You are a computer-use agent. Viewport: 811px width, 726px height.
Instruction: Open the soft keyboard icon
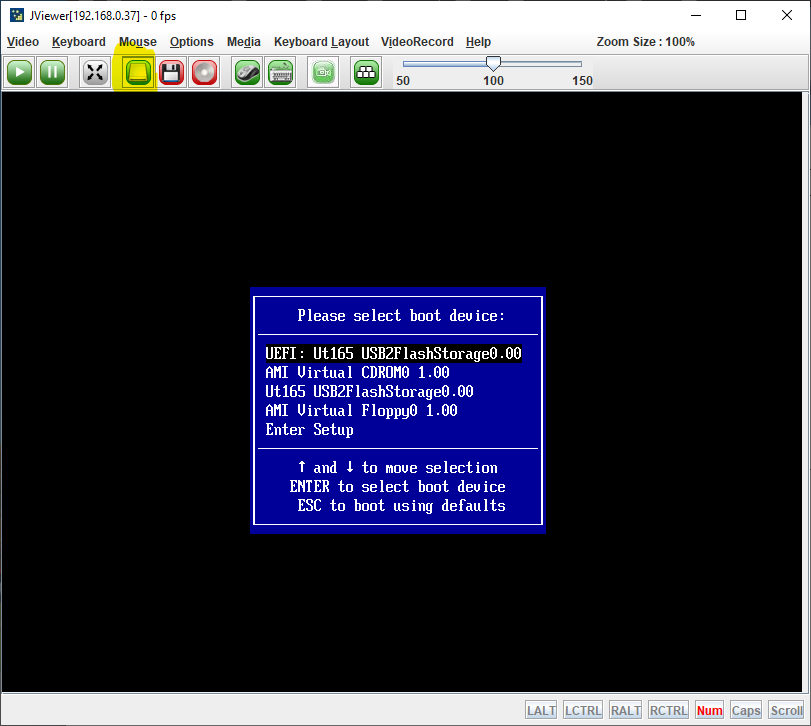[x=280, y=72]
